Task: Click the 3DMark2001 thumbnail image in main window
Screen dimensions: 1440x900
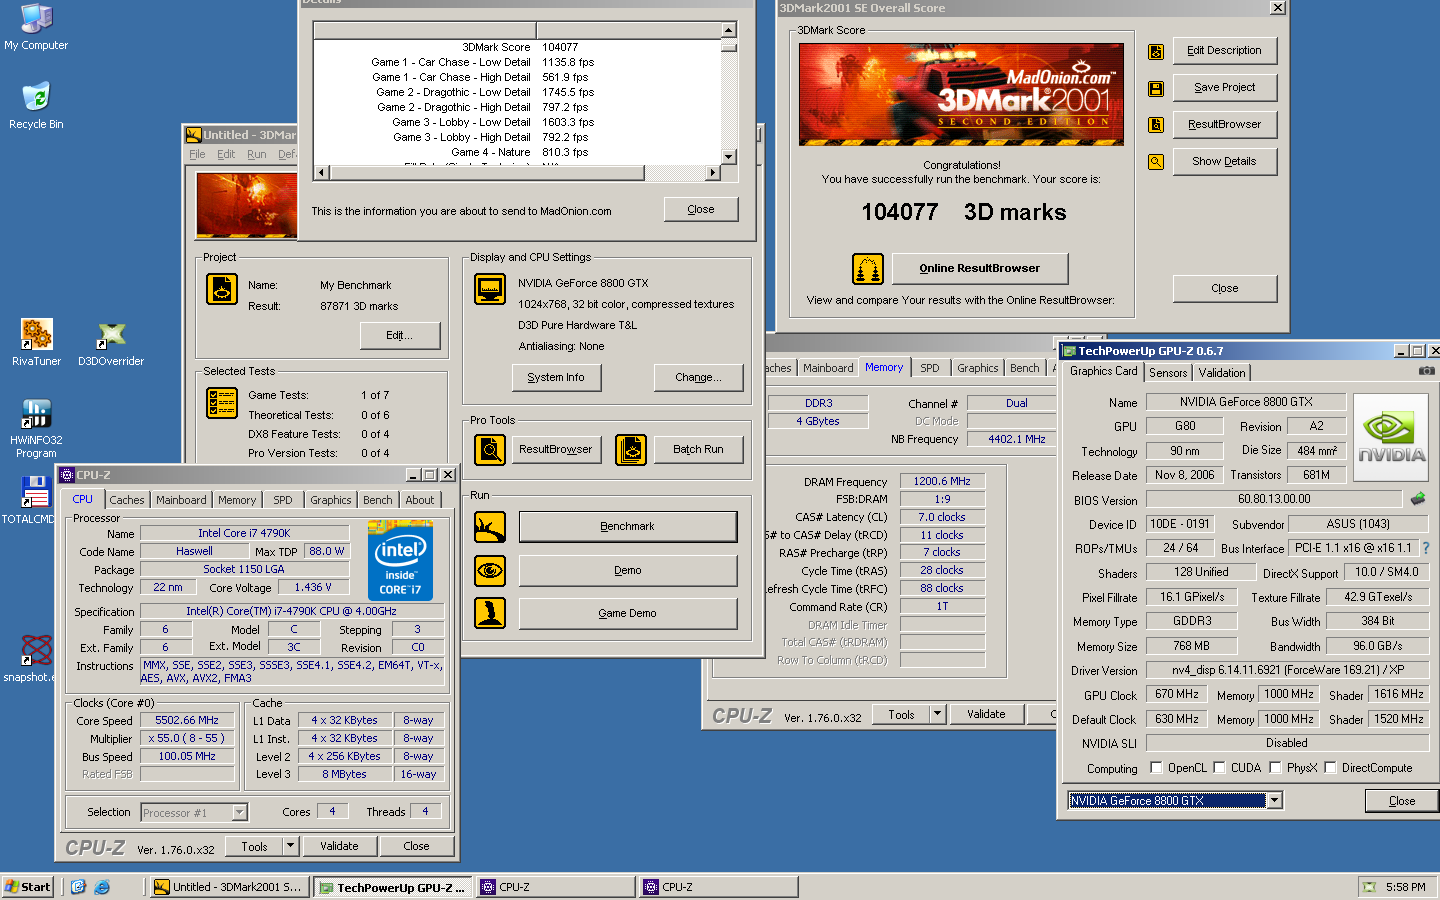Action: pyautogui.click(x=247, y=204)
